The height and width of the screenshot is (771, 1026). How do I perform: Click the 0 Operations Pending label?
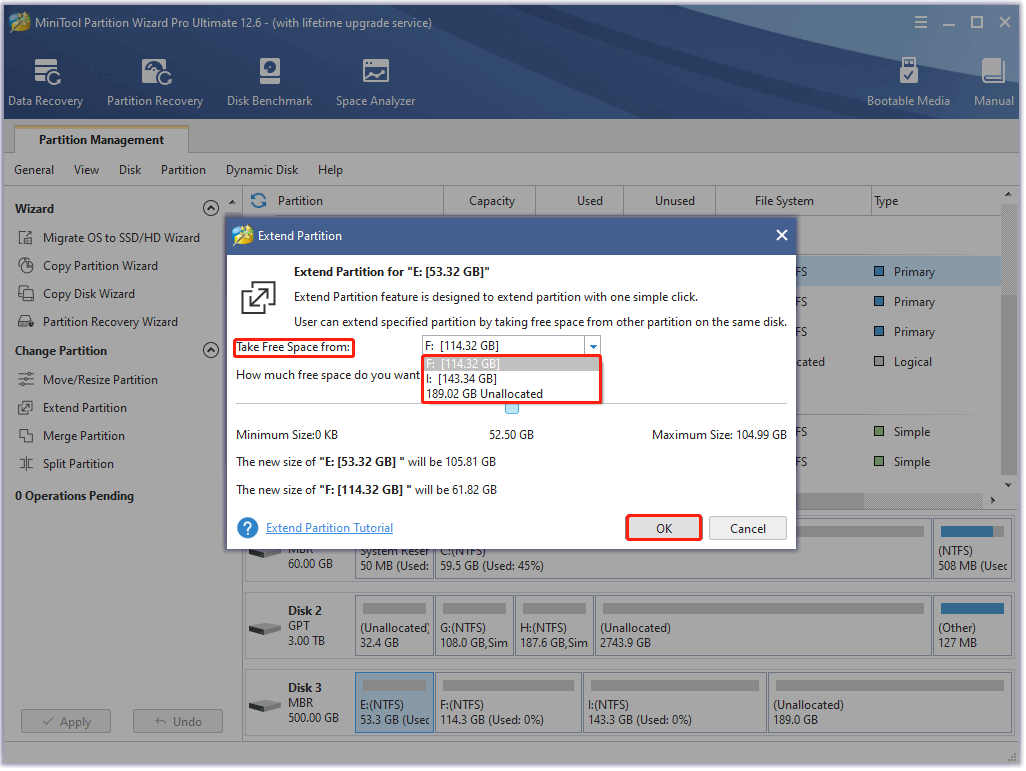[x=75, y=496]
